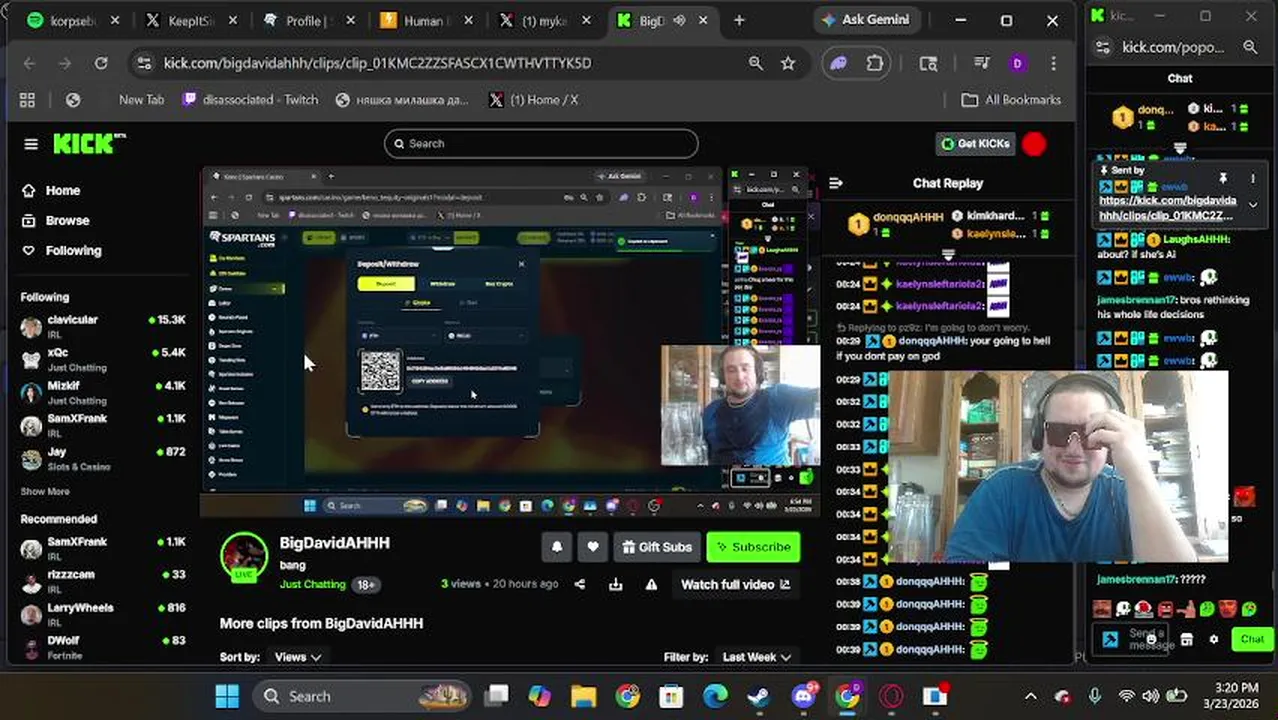This screenshot has height=720, width=1278.
Task: Click the share clip icon
Action: coord(580,584)
